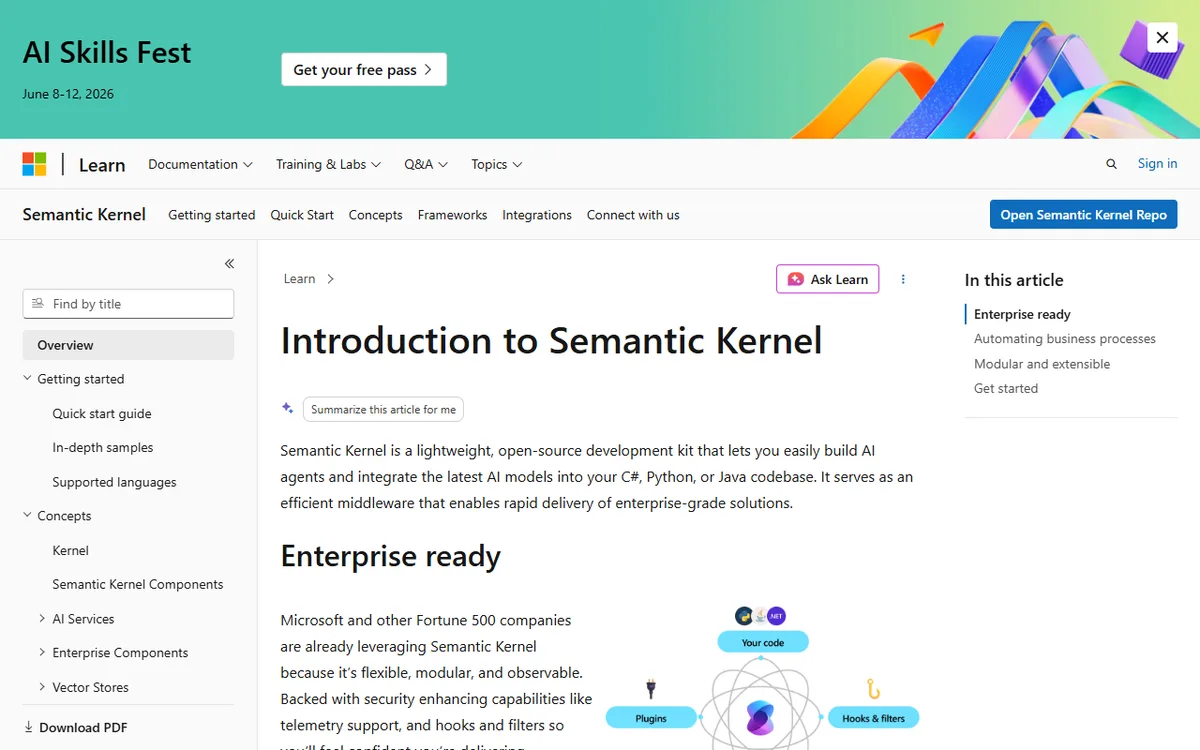Select the Quick Start nav tab
Image resolution: width=1200 pixels, height=750 pixels.
302,215
